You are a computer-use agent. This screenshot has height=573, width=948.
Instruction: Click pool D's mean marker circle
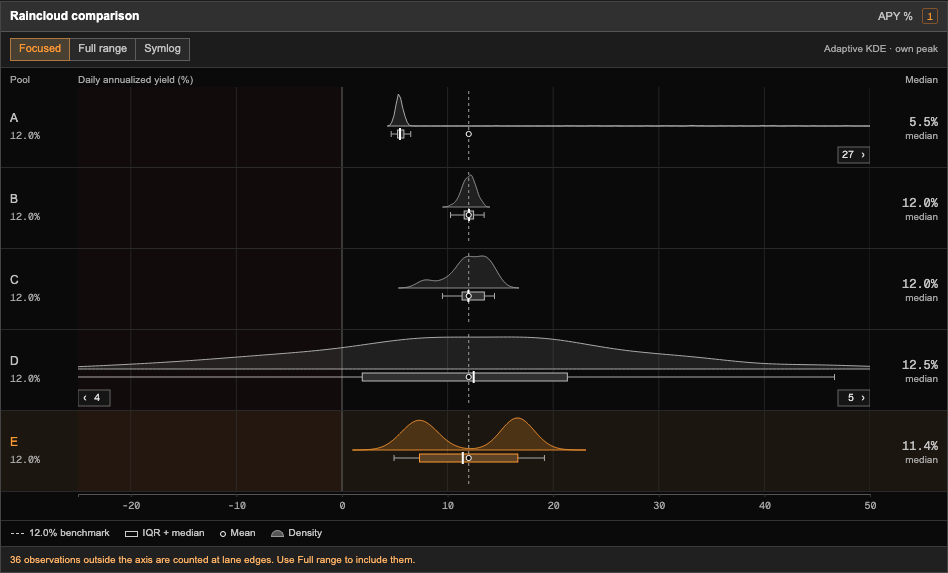click(x=469, y=377)
